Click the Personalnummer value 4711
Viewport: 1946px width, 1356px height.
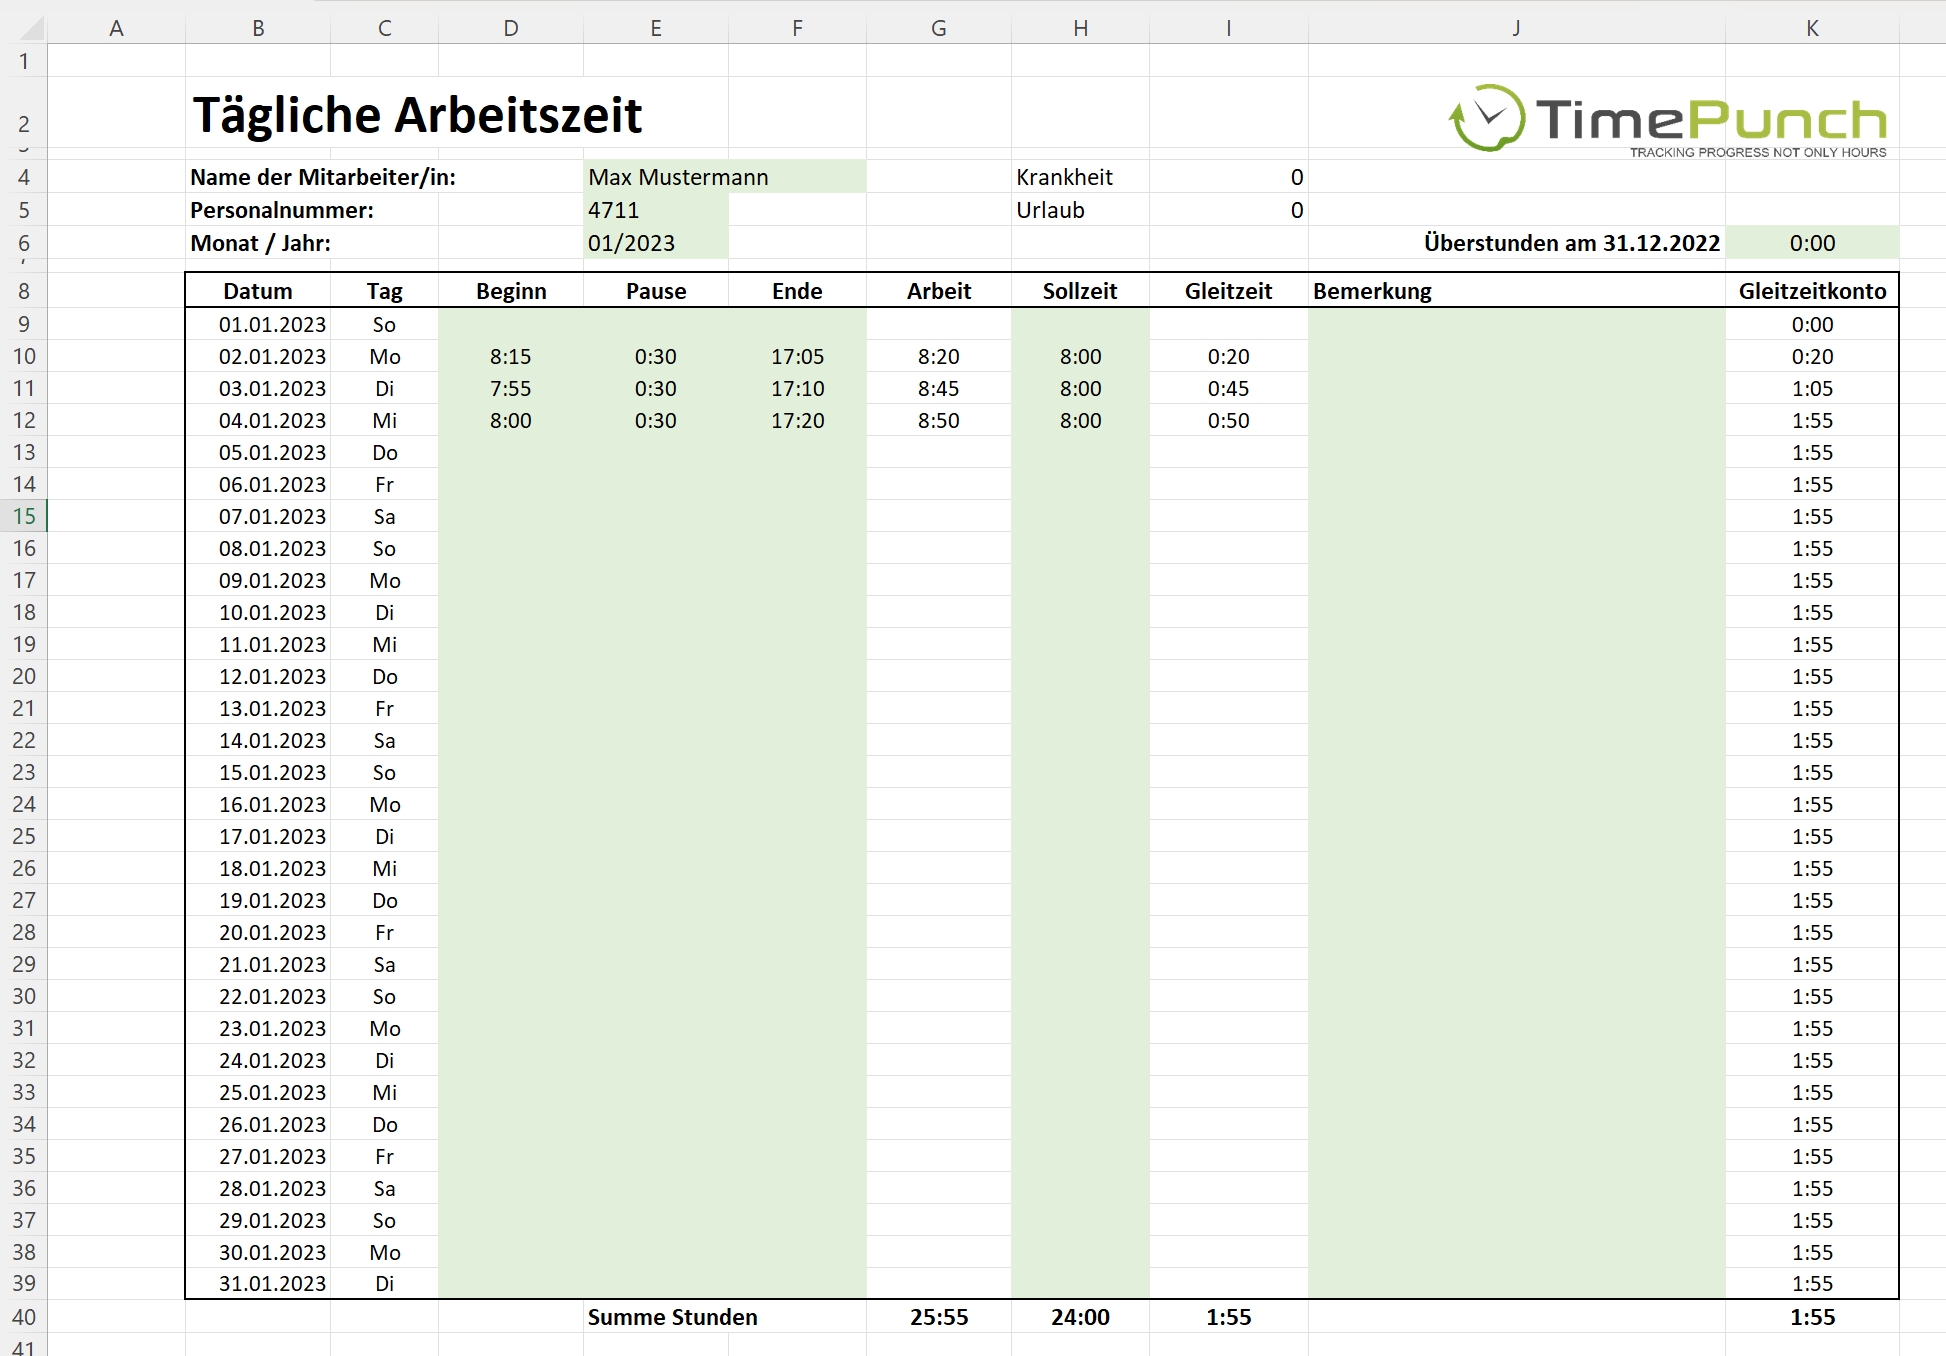656,210
